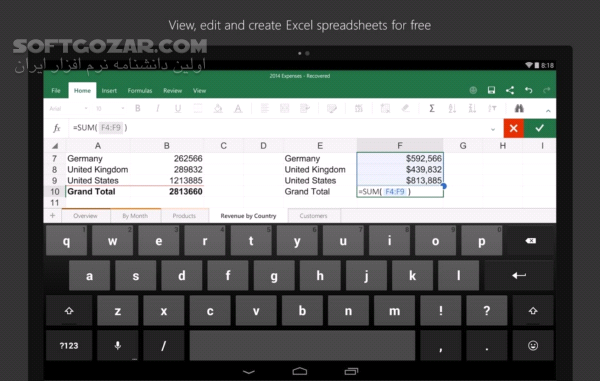The width and height of the screenshot is (600, 381).
Task: Tap the microphone voice input key
Action: (117, 346)
